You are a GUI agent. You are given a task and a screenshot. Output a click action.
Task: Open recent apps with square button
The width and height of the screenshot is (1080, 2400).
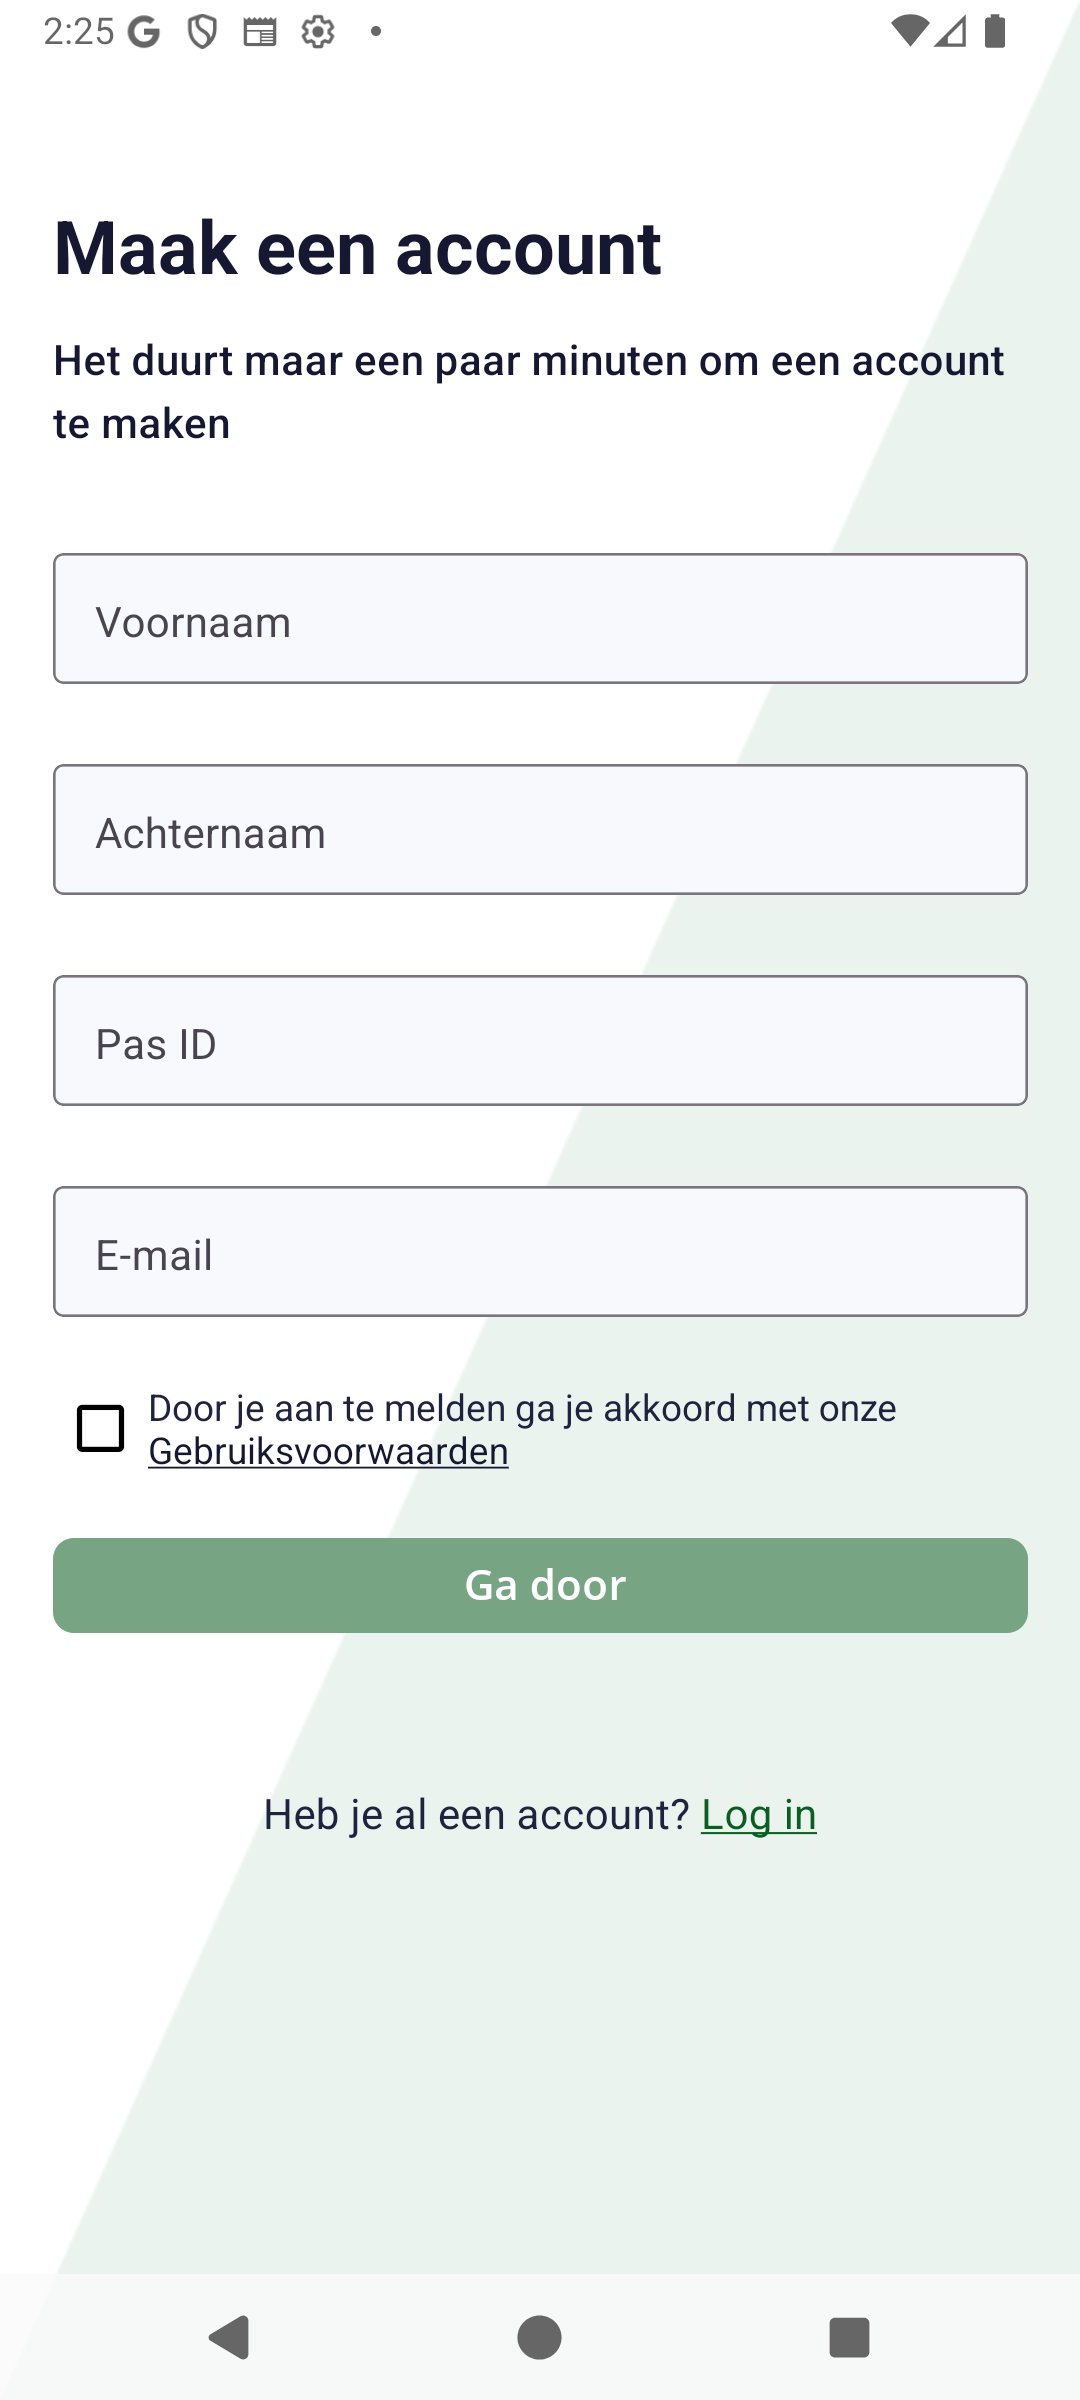pos(849,2337)
